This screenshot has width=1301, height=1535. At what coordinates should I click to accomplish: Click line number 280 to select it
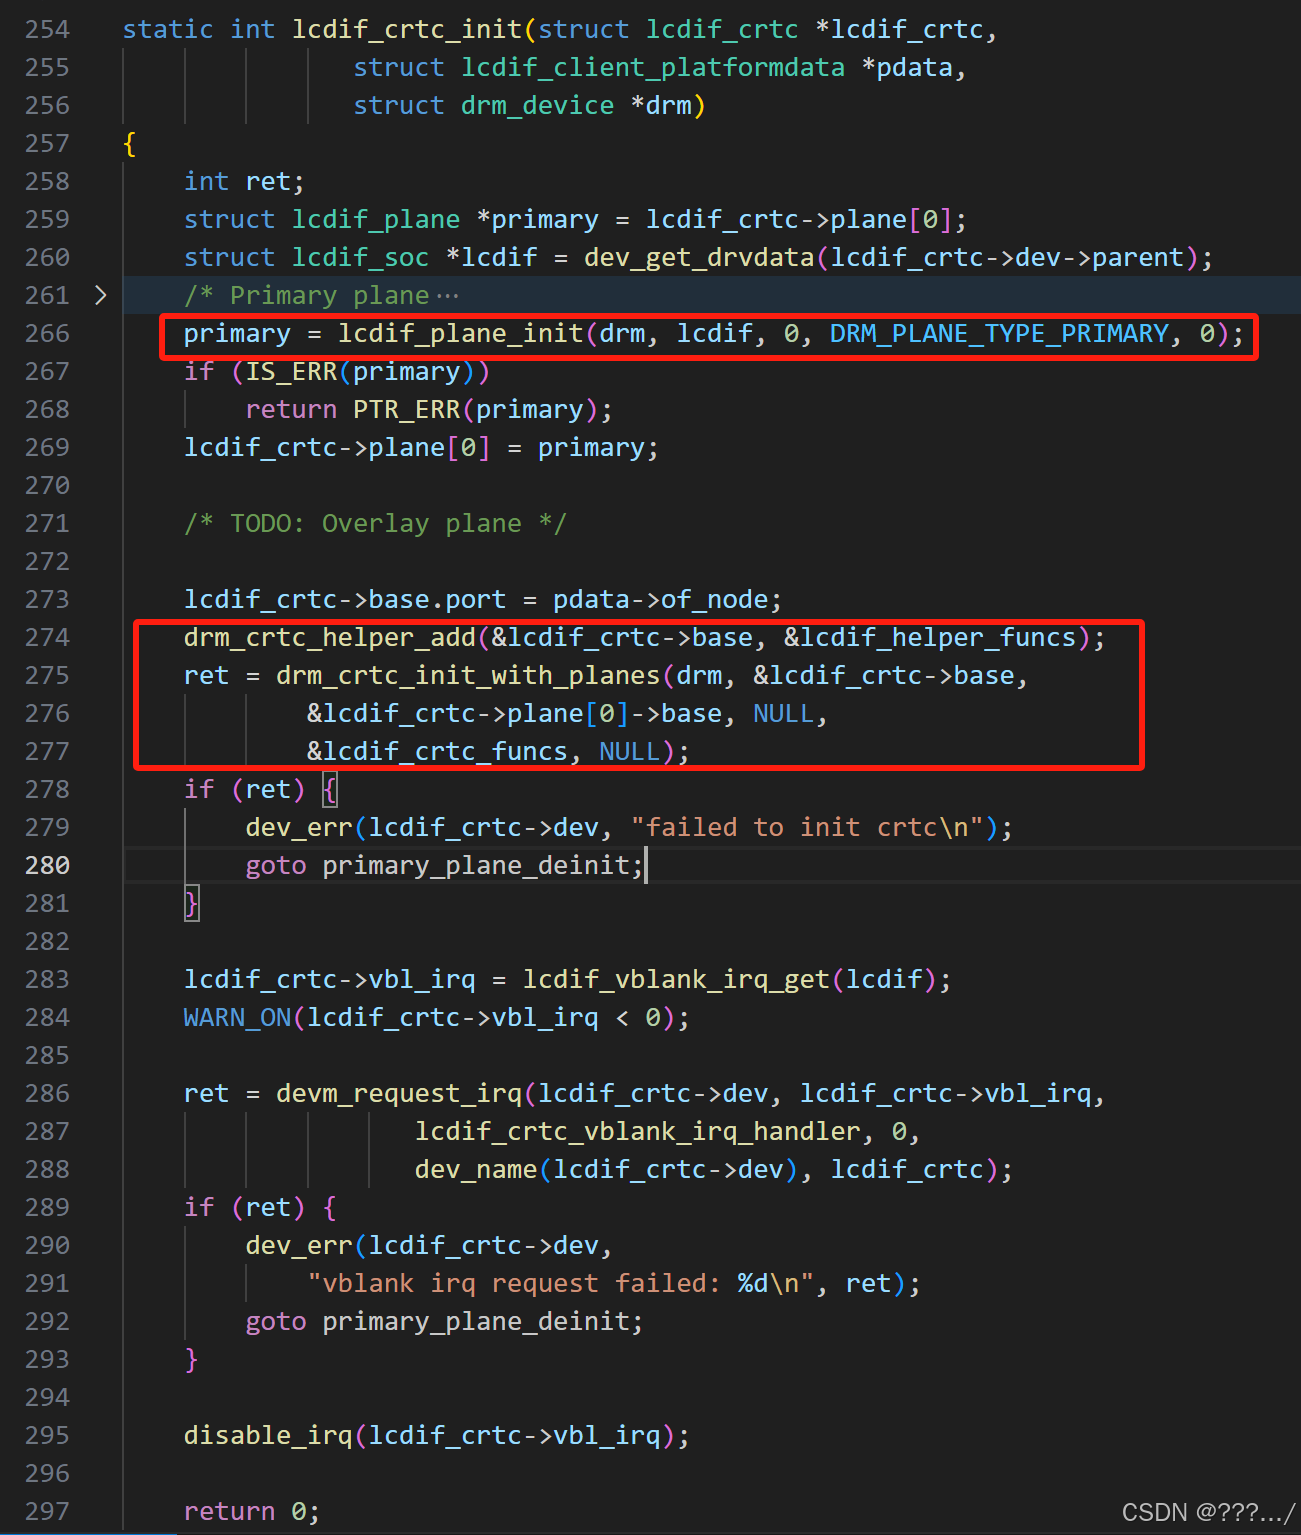pyautogui.click(x=46, y=865)
